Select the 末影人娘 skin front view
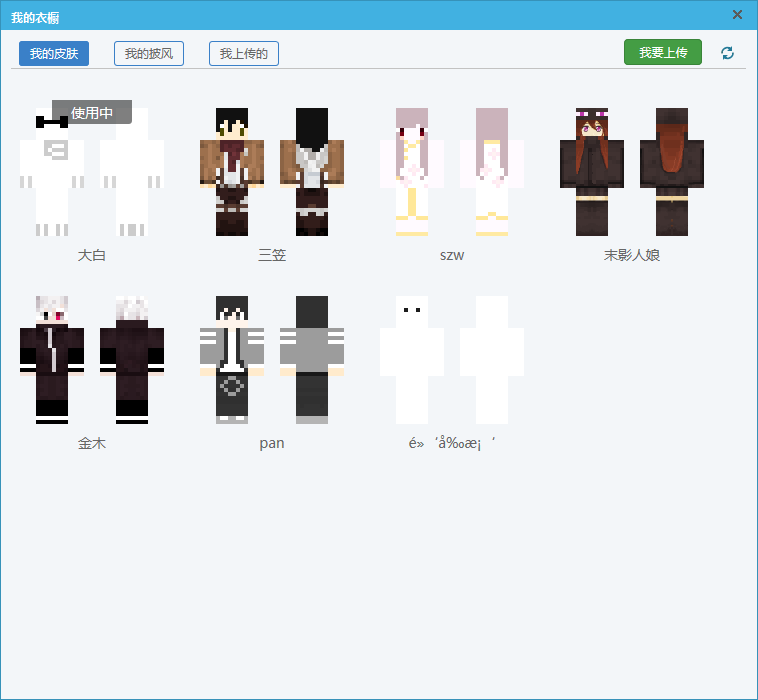The height and width of the screenshot is (700, 758). coord(592,172)
